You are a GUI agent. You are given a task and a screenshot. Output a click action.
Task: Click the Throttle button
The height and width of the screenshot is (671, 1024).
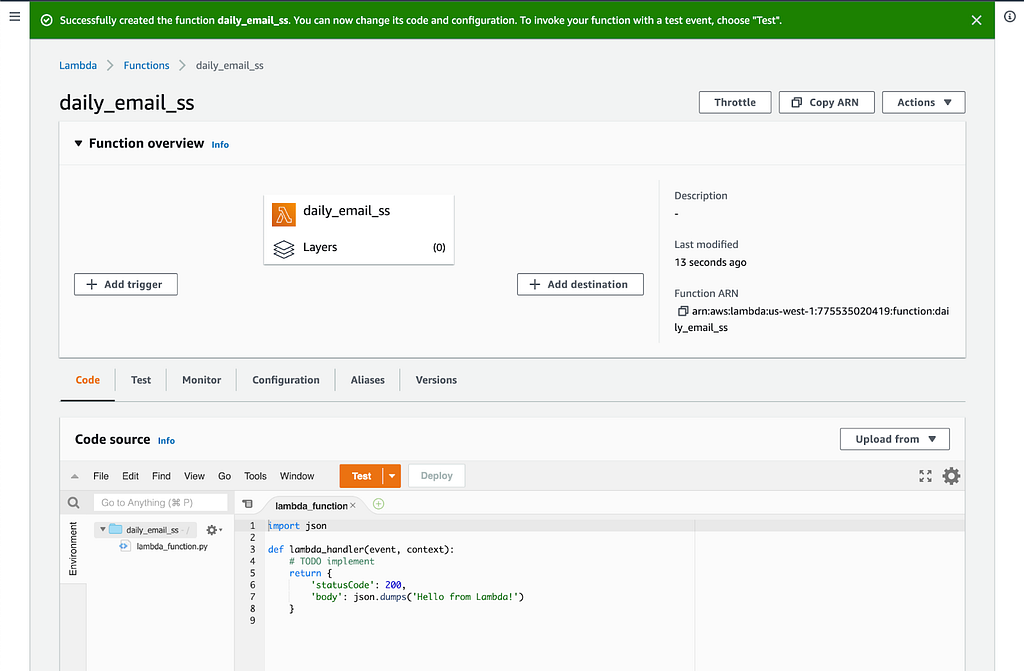(x=735, y=103)
